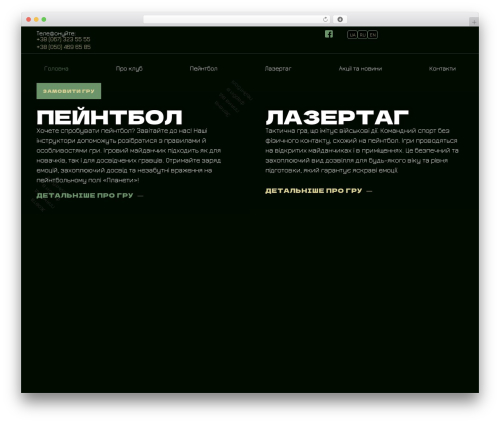Screen dimensions: 500x423
Task: Switch site language to EN
Action: point(373,35)
